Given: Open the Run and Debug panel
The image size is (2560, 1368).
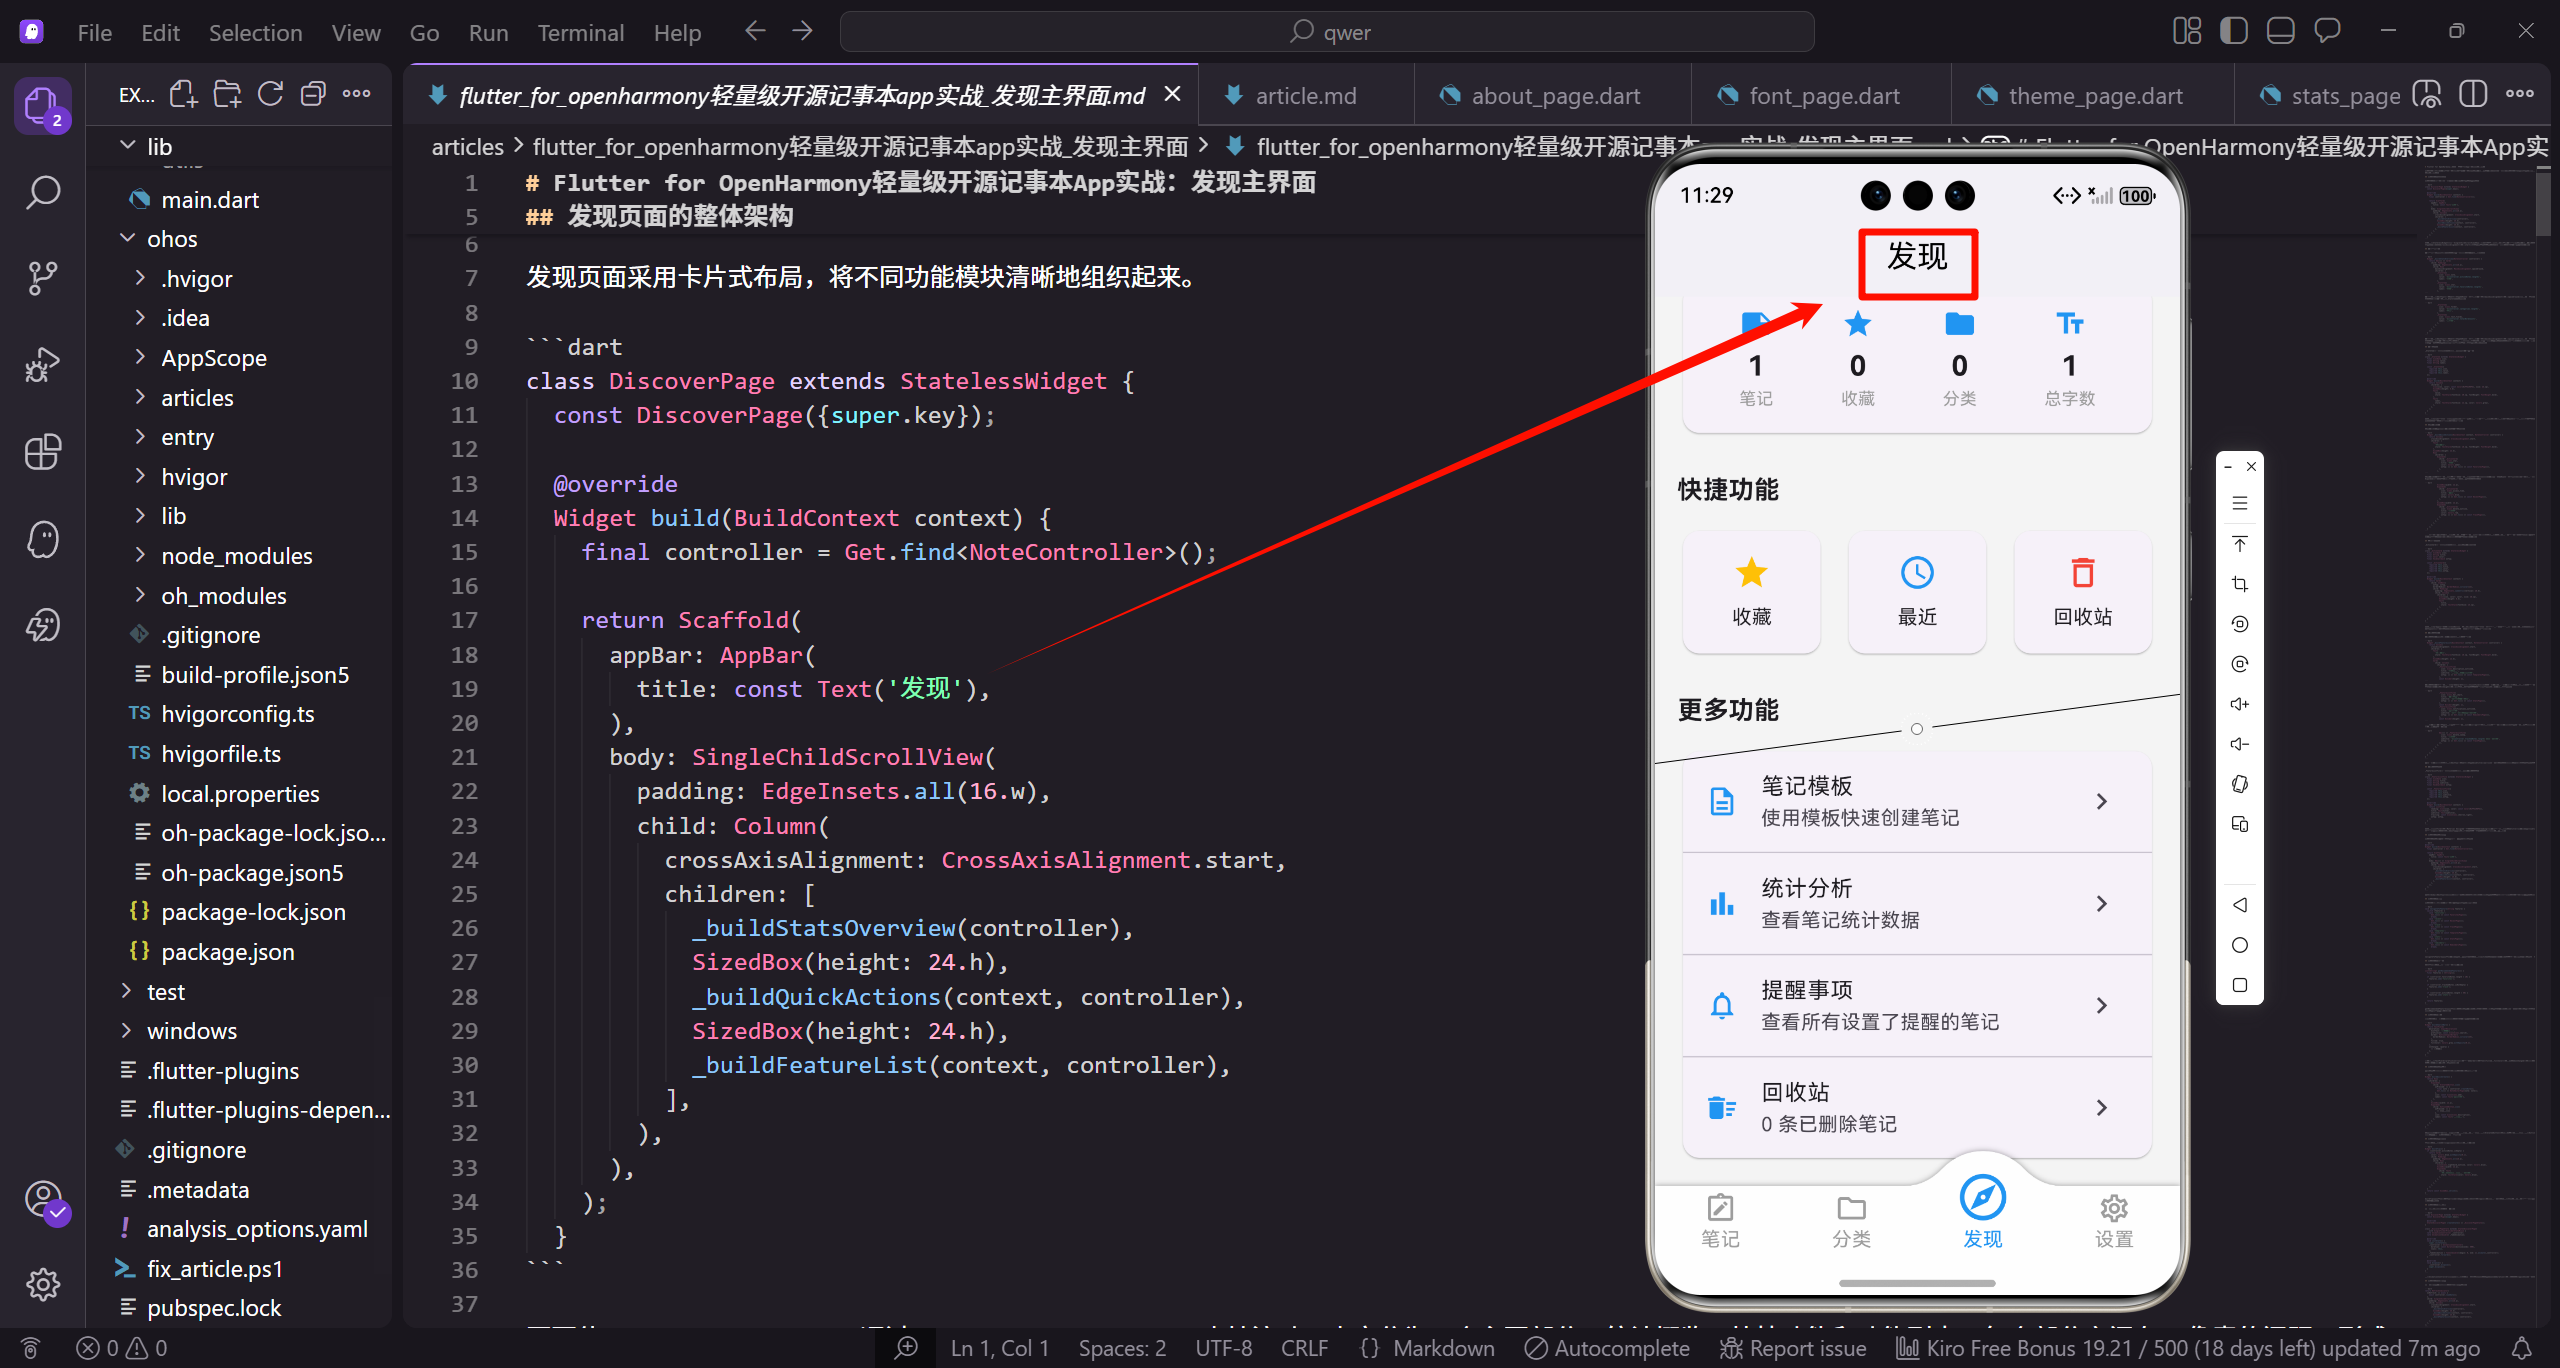Looking at the screenshot, I should point(42,364).
